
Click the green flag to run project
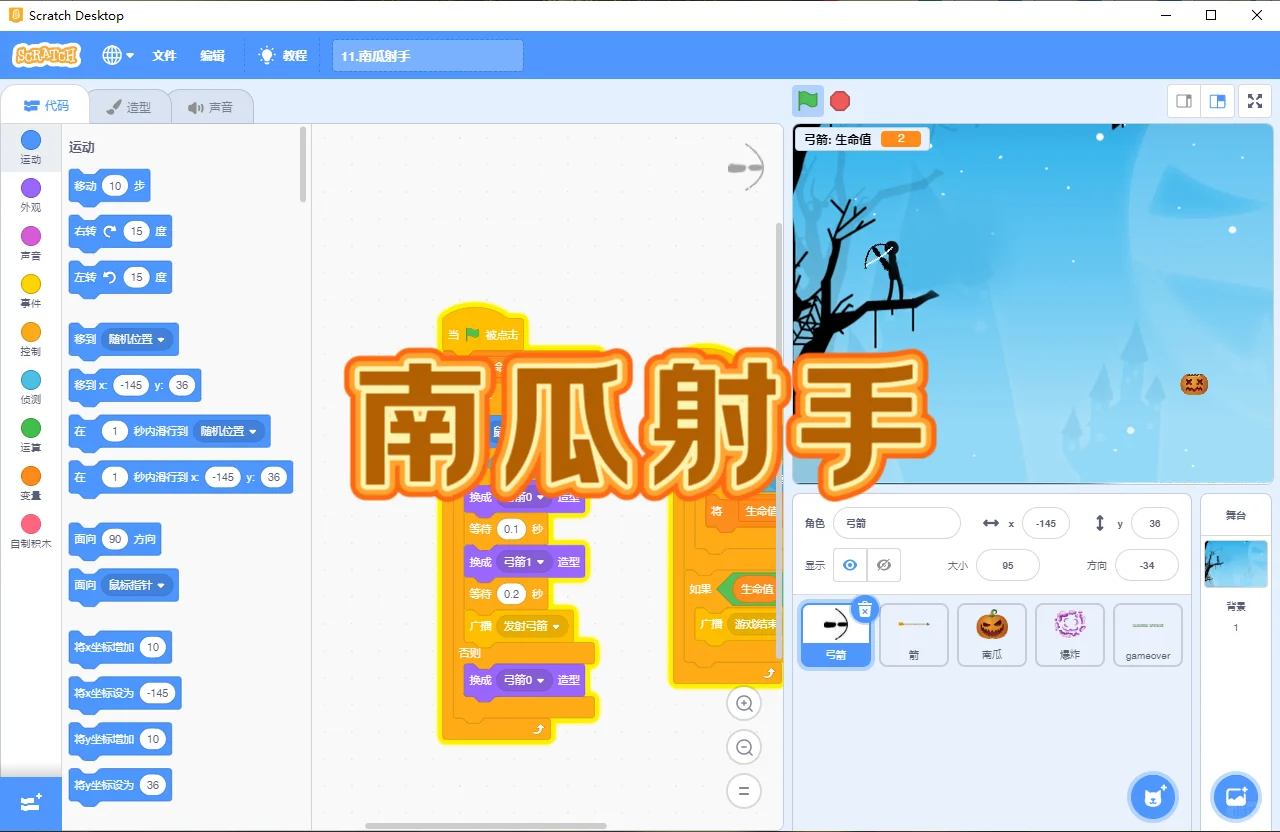pos(806,100)
